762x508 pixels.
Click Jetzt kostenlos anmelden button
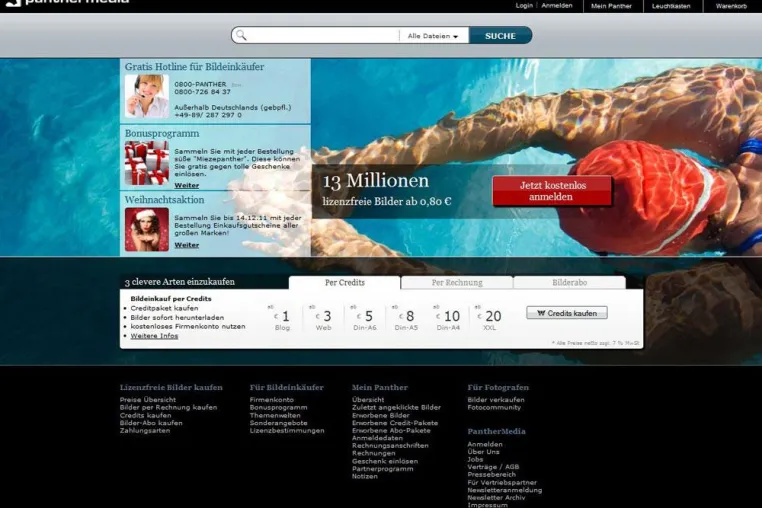click(552, 191)
